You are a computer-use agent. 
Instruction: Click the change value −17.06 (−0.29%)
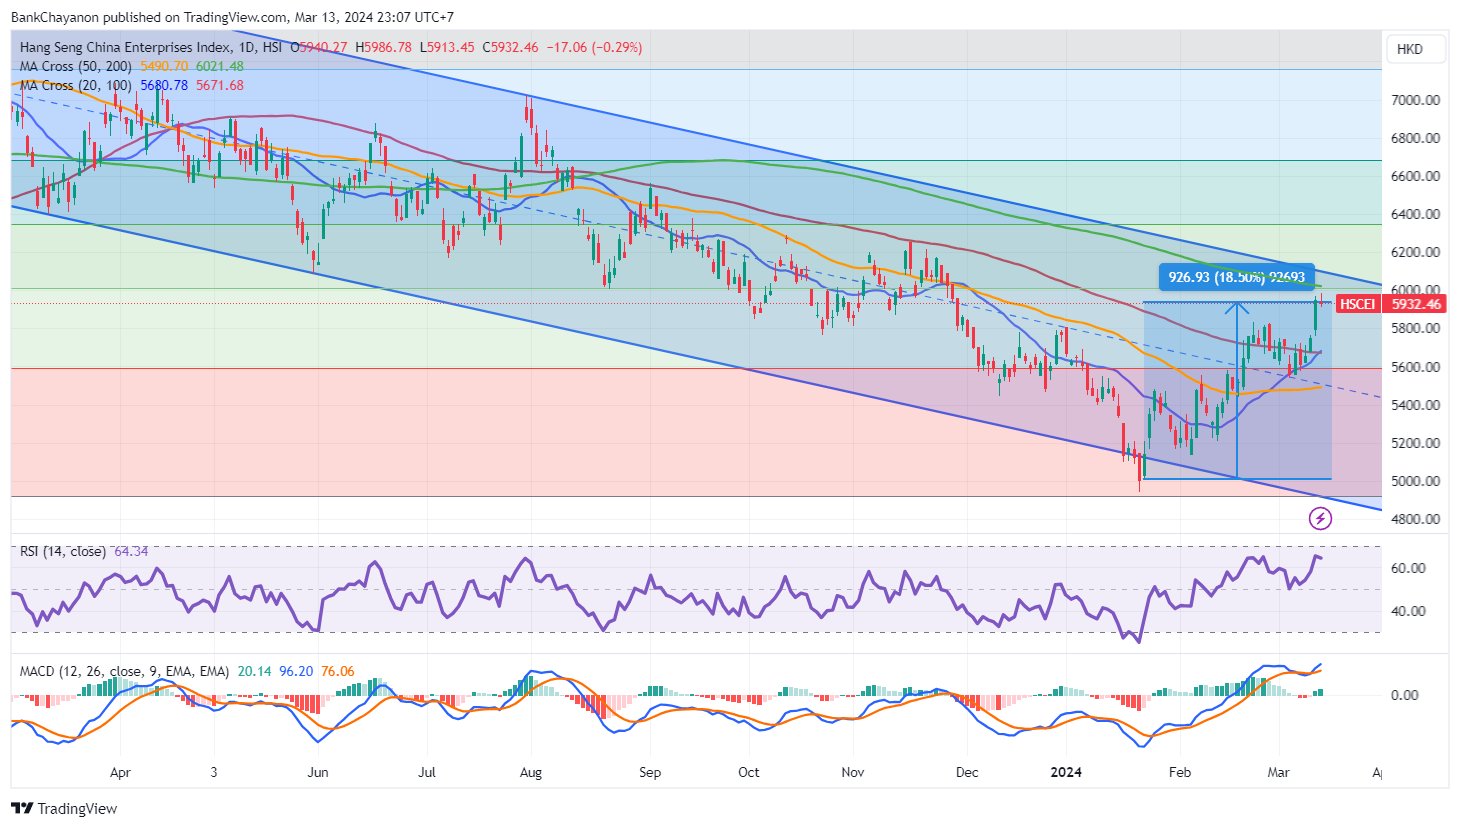click(594, 47)
